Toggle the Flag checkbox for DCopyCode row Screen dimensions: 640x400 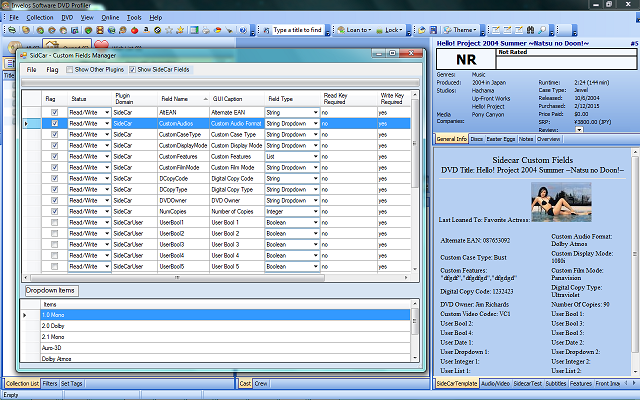coord(55,178)
